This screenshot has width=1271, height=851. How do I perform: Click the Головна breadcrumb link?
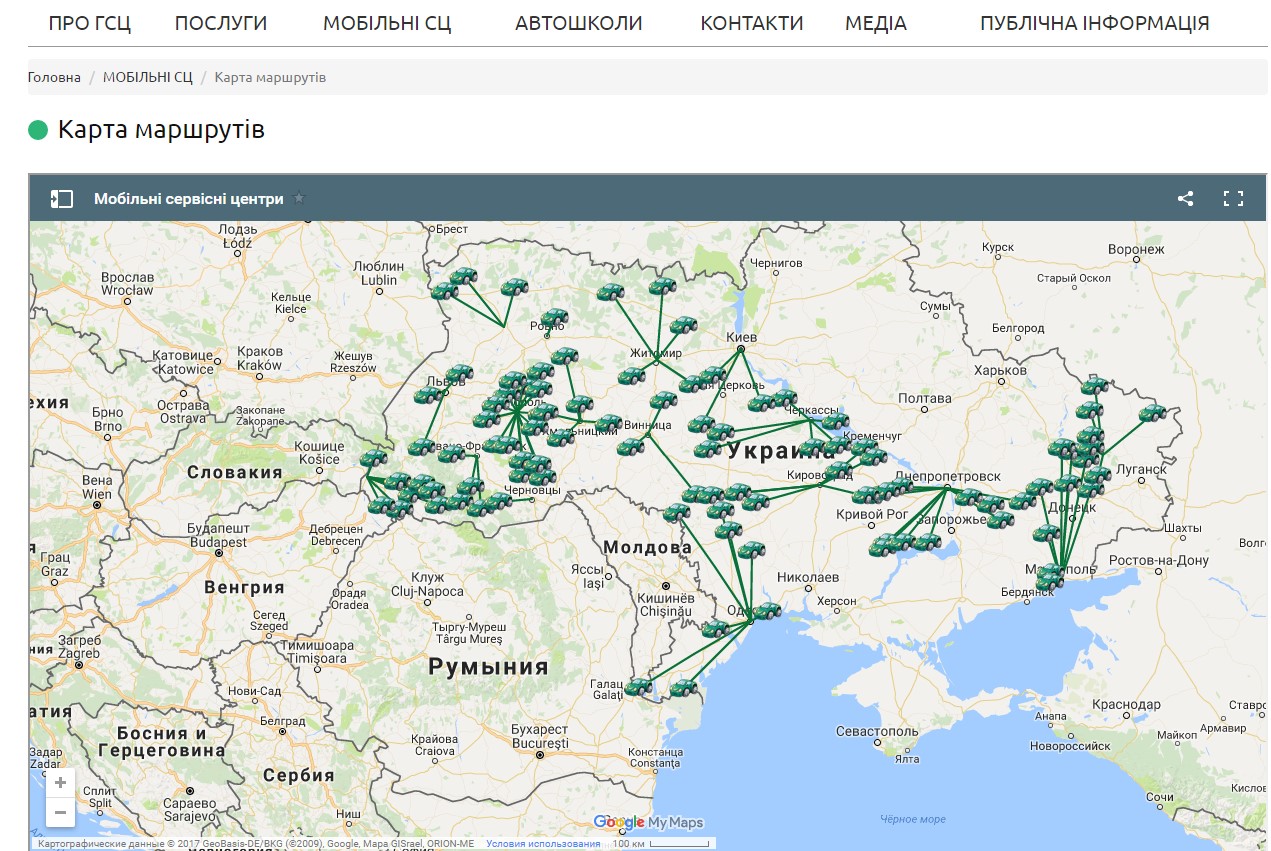54,77
